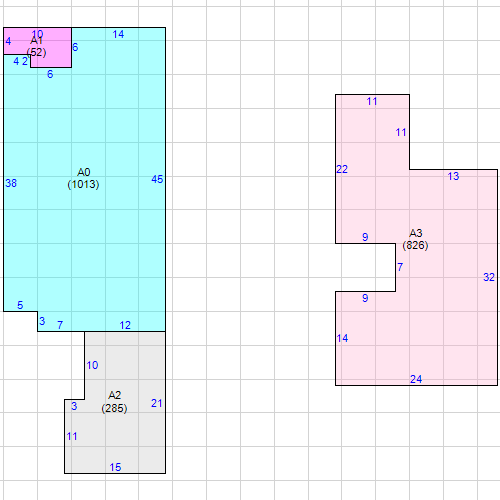Click the 5 dimension on area A0

point(20,305)
